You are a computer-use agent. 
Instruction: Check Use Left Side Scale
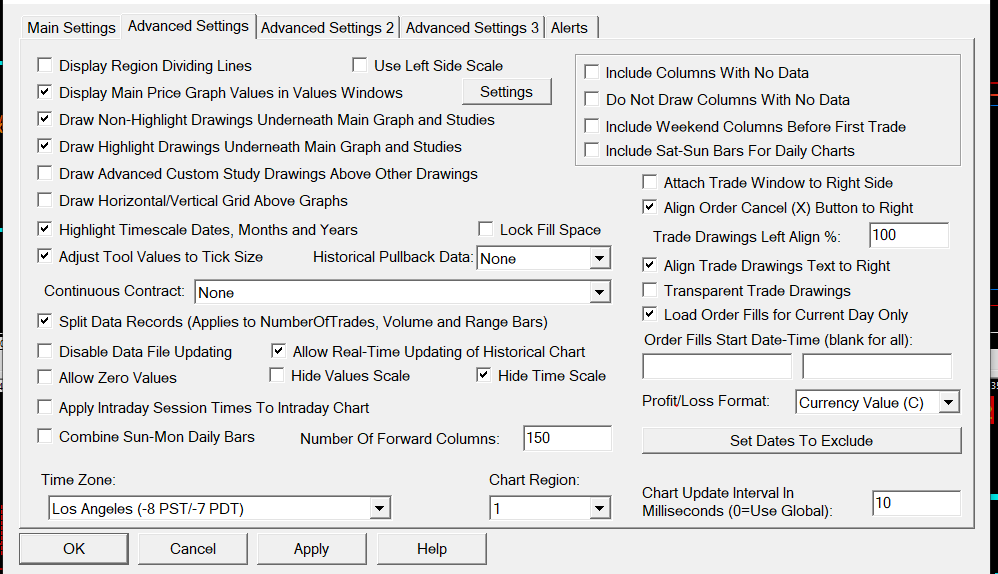pyautogui.click(x=360, y=66)
